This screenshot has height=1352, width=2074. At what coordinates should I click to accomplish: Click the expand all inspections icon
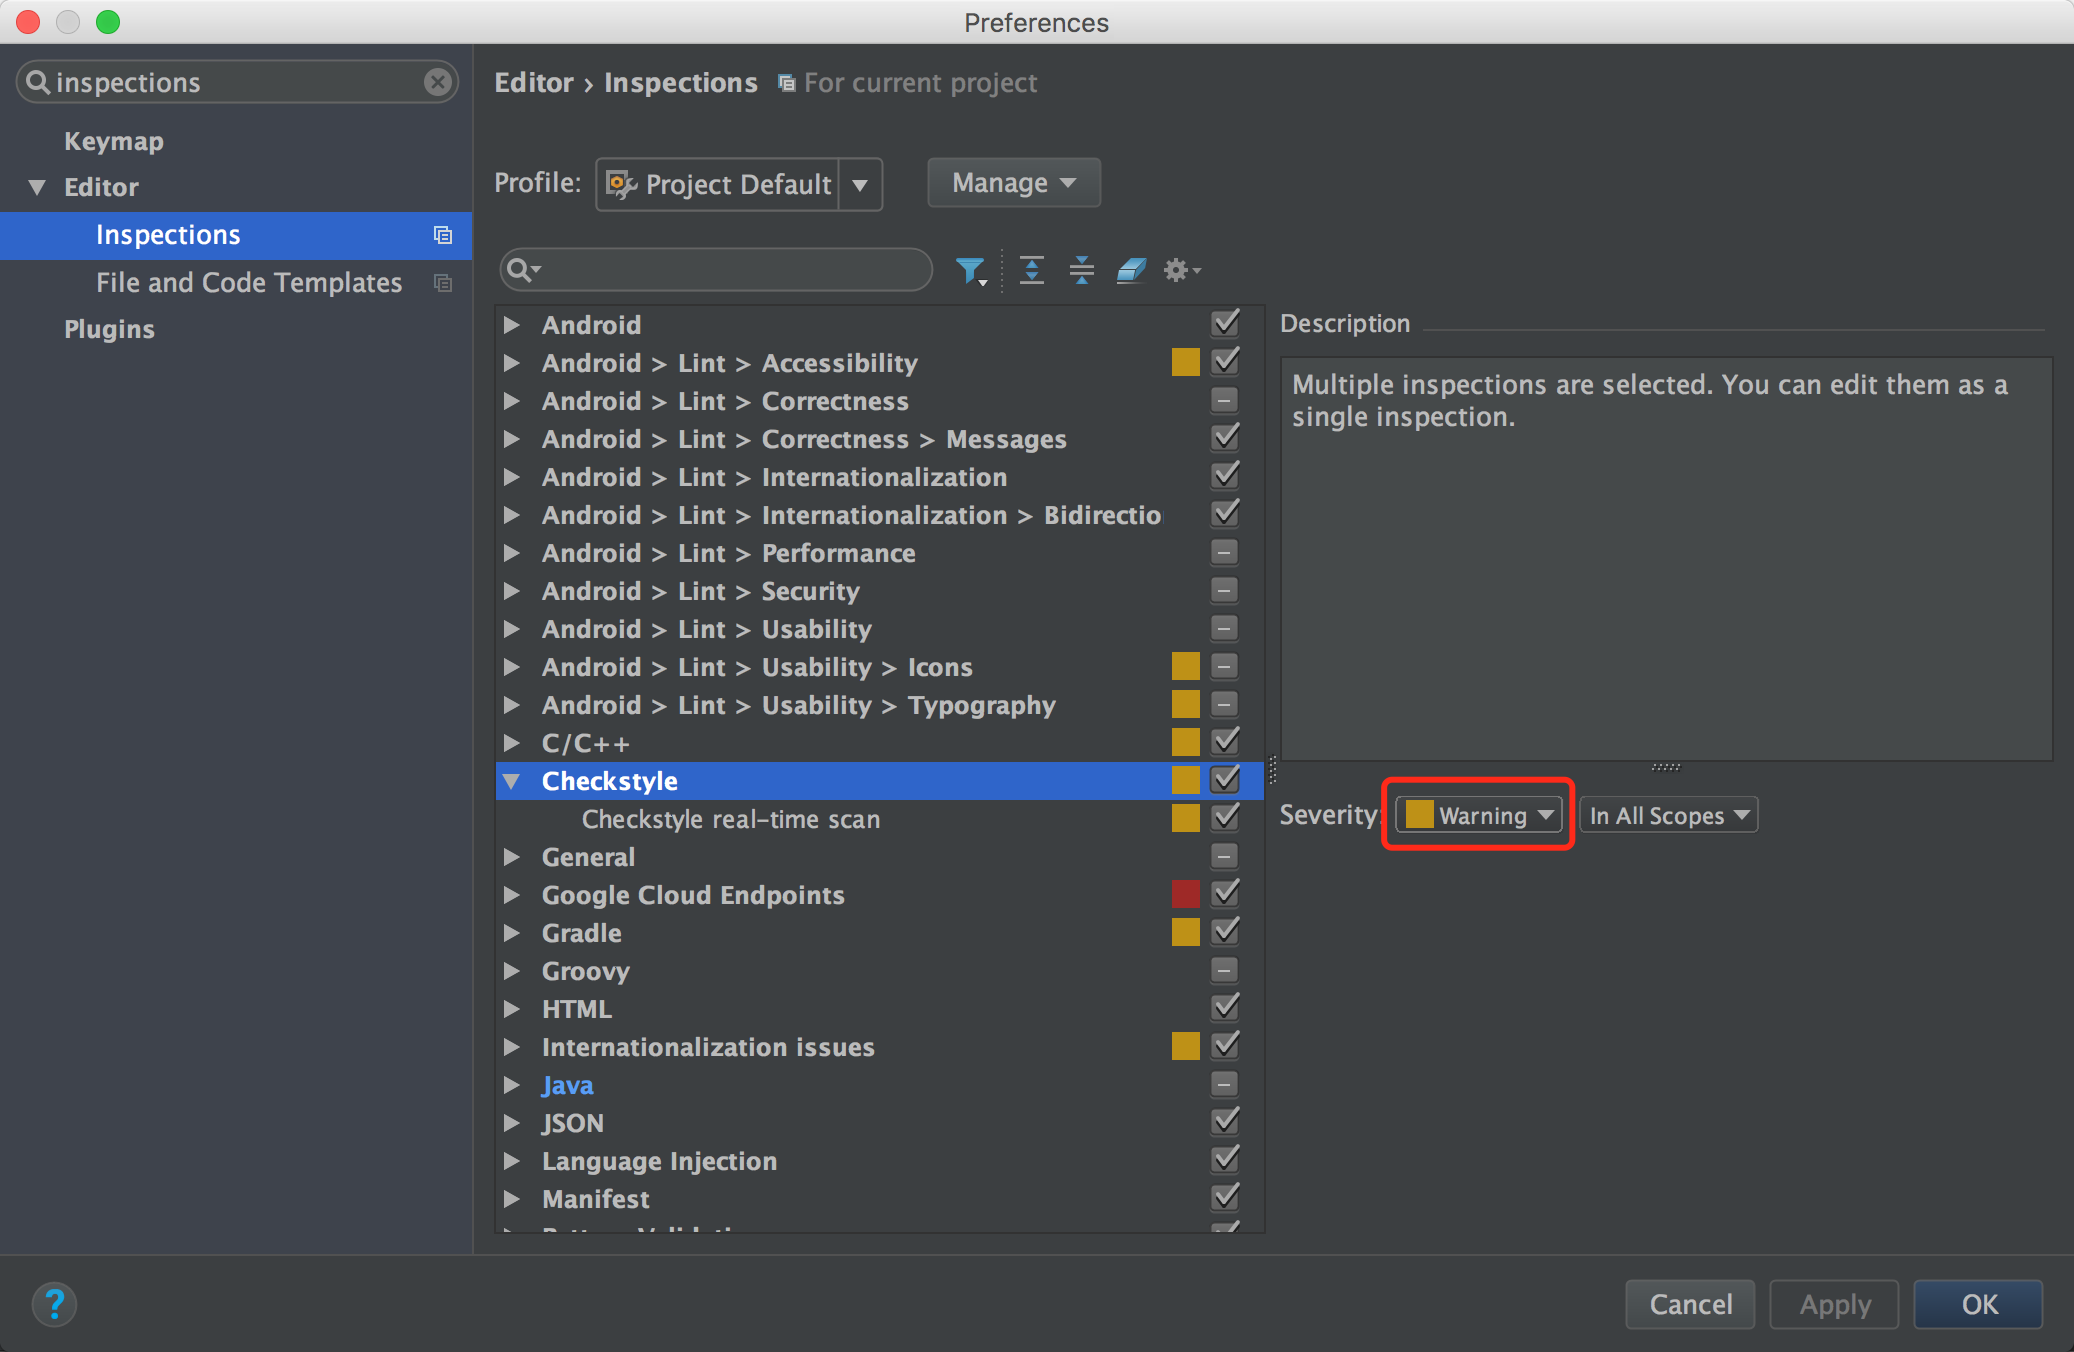click(1032, 269)
